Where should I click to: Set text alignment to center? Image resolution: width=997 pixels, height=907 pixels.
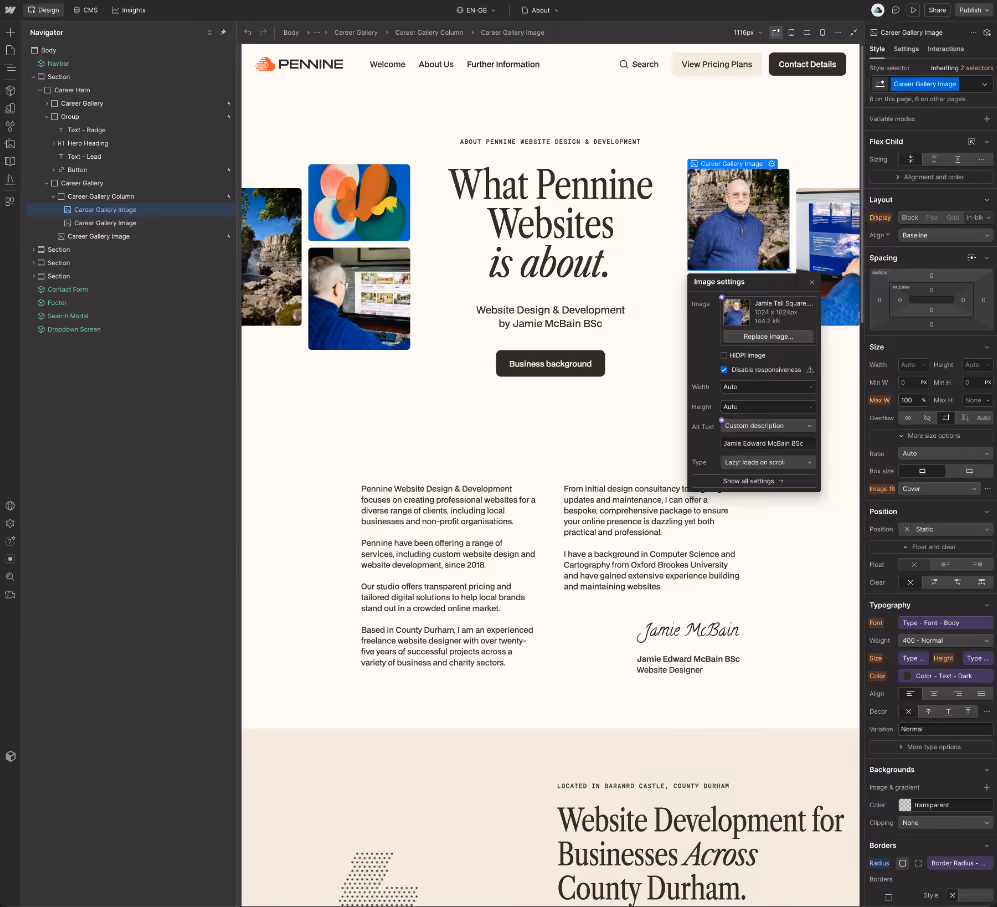[x=933, y=694]
